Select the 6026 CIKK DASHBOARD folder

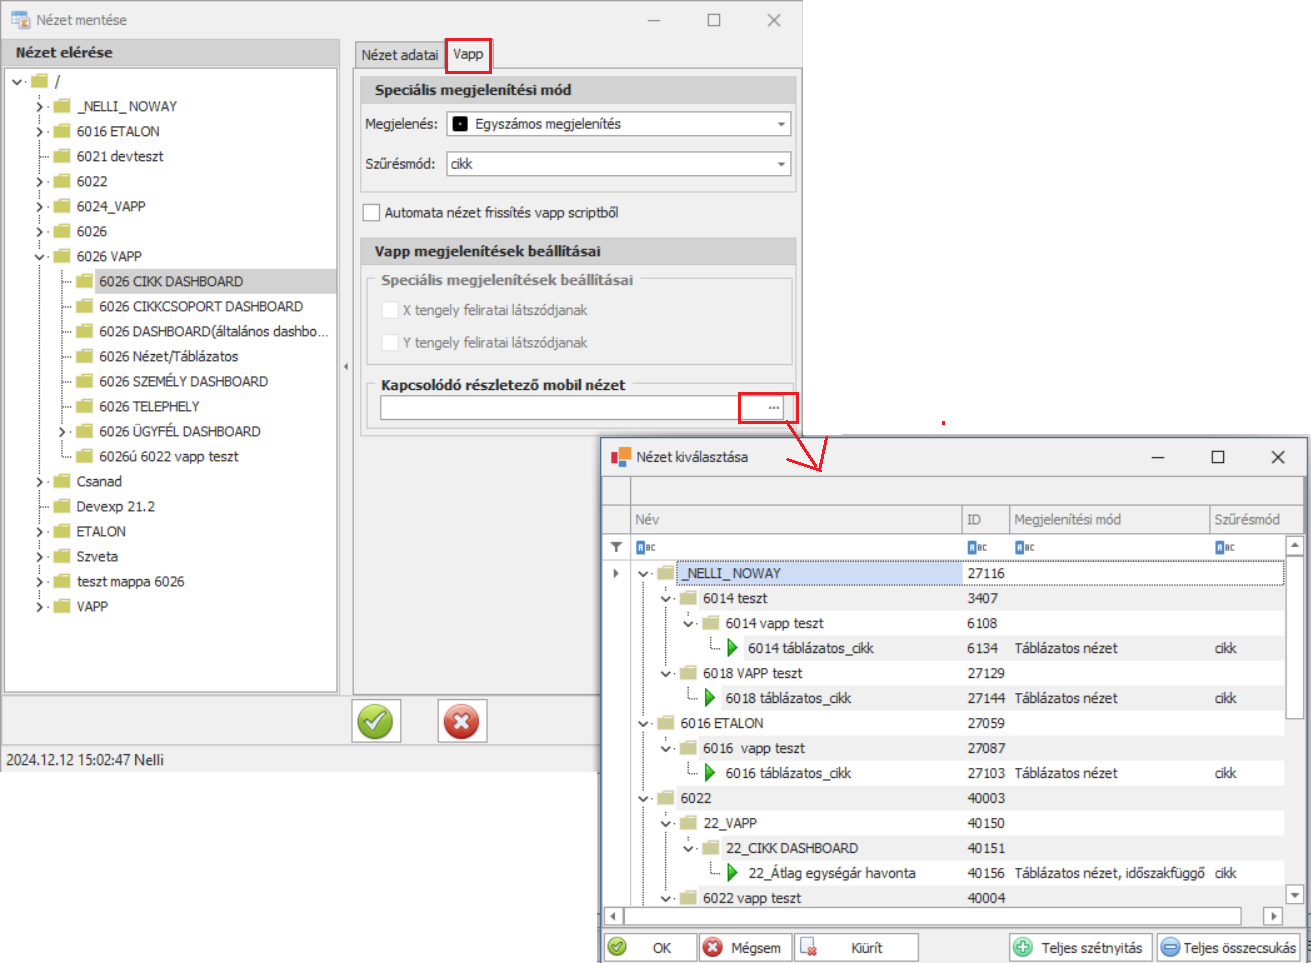pyautogui.click(x=170, y=281)
